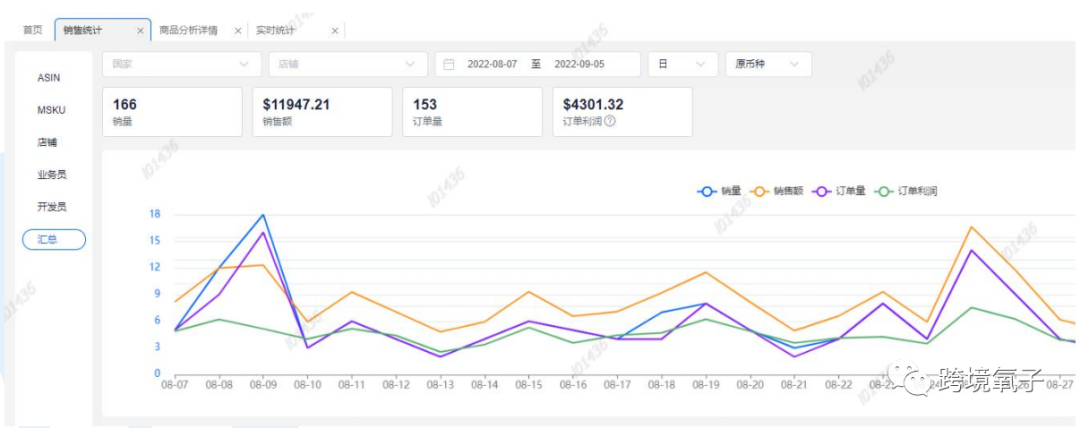Click the 汇总 button
The width and height of the screenshot is (1080, 428).
coord(54,240)
